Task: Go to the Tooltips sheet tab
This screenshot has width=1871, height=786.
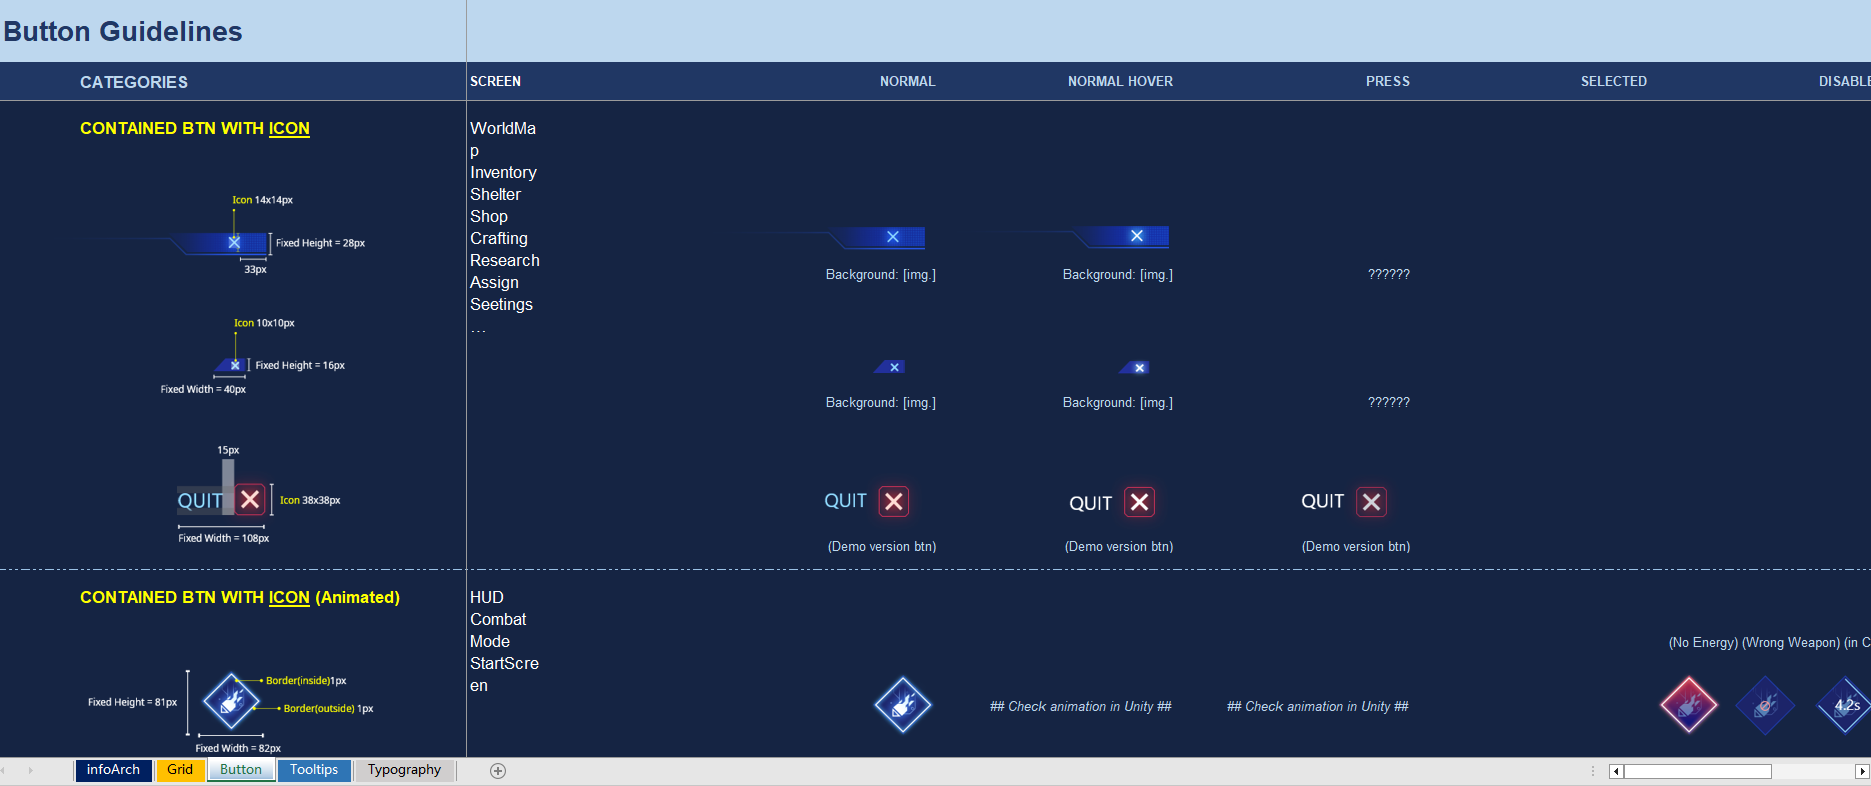Action: (x=314, y=770)
